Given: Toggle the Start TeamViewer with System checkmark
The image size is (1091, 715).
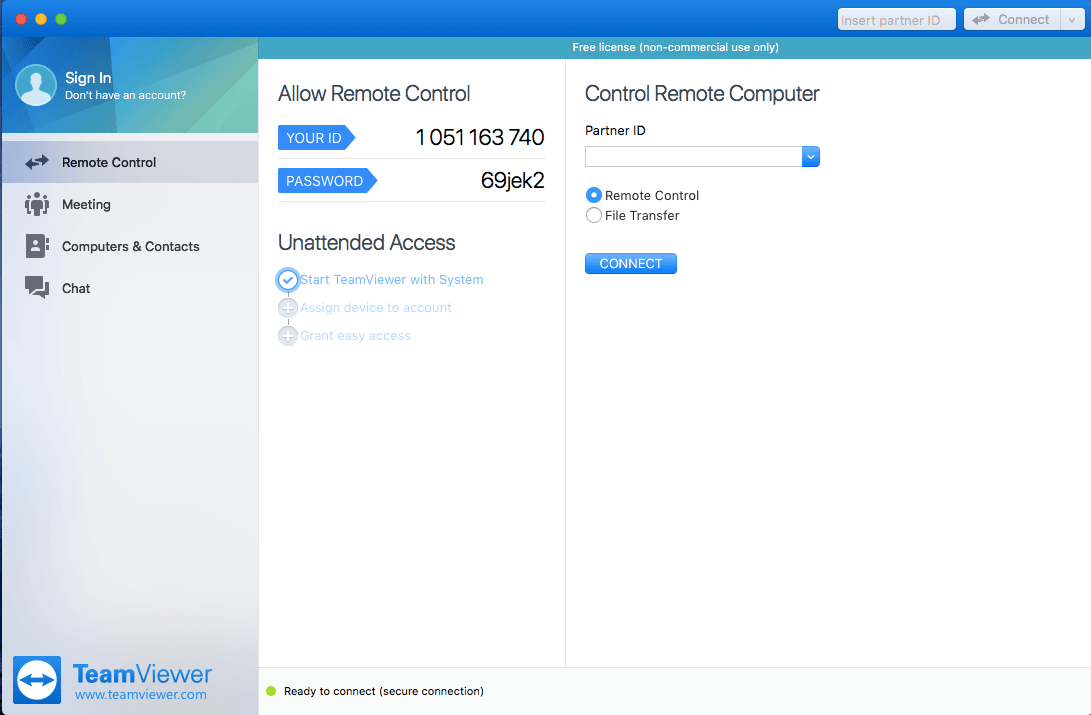Looking at the screenshot, I should (x=288, y=280).
